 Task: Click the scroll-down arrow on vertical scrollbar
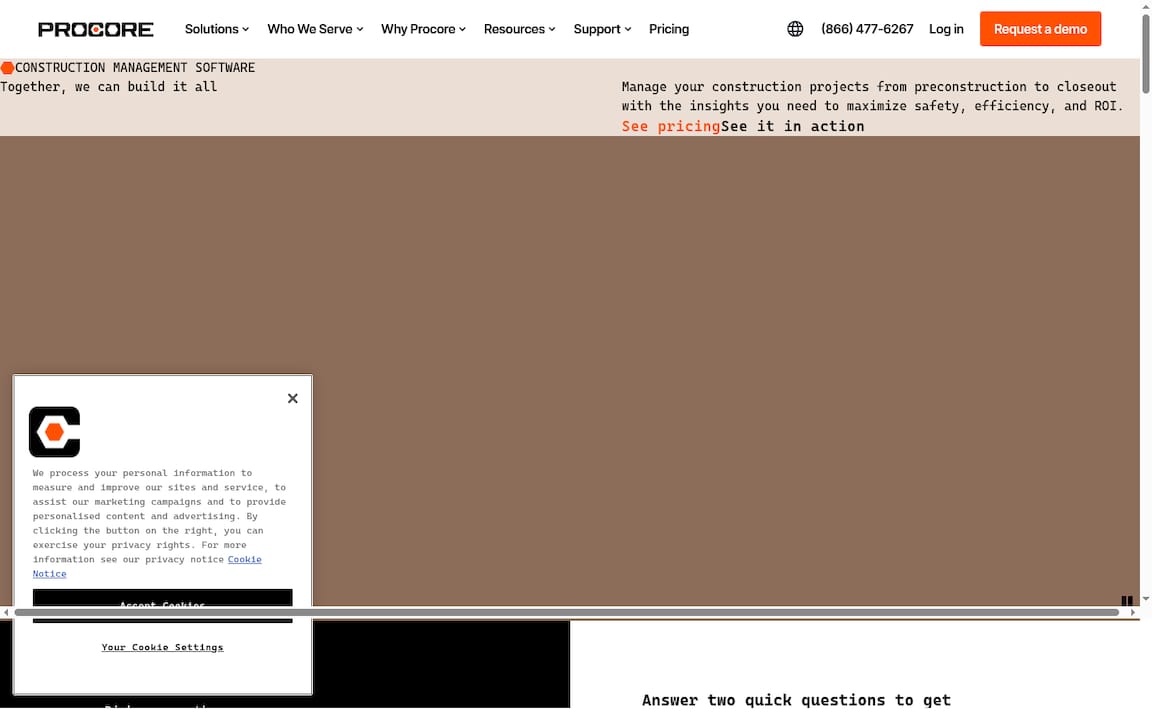coord(1145,599)
